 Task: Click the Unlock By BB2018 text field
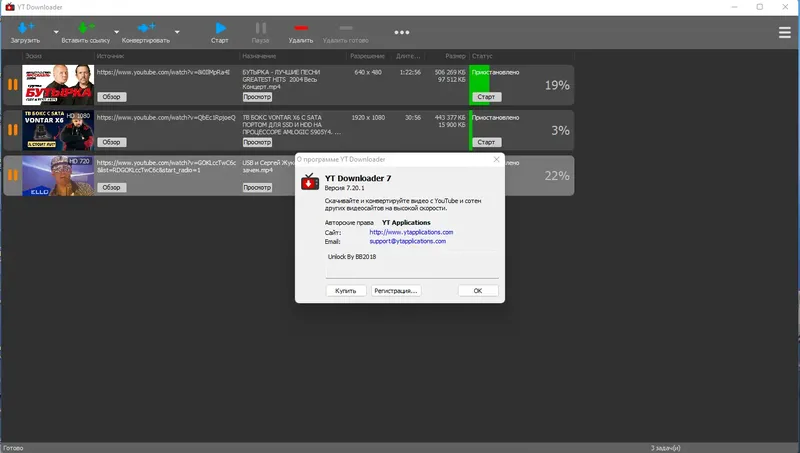click(412, 264)
